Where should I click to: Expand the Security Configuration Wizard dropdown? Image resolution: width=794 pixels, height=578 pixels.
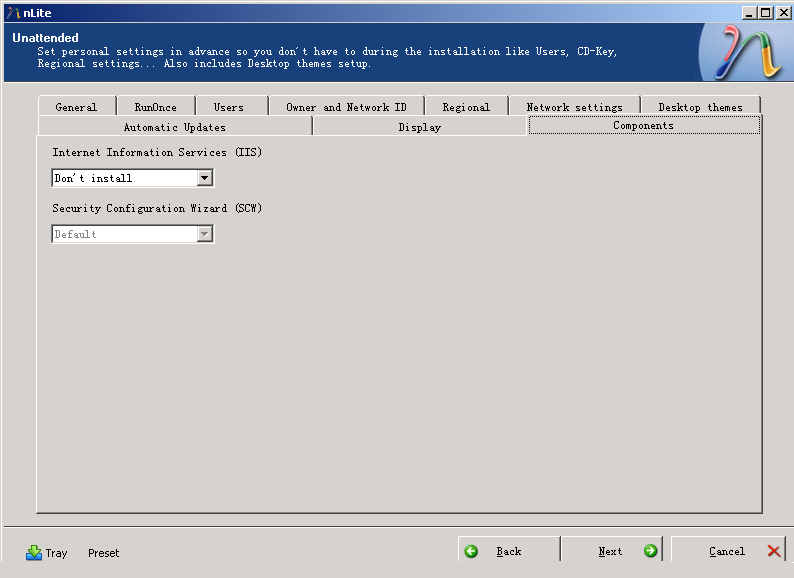(x=204, y=234)
